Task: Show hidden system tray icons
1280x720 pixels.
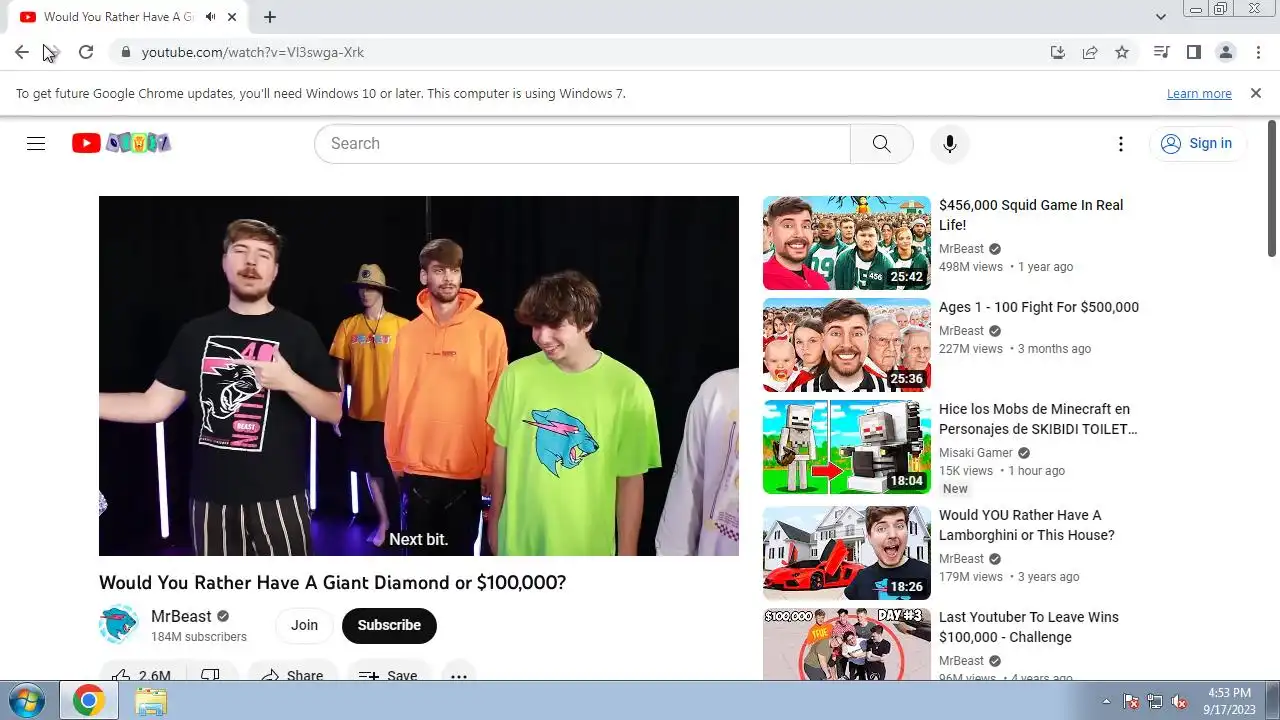Action: tap(1106, 701)
